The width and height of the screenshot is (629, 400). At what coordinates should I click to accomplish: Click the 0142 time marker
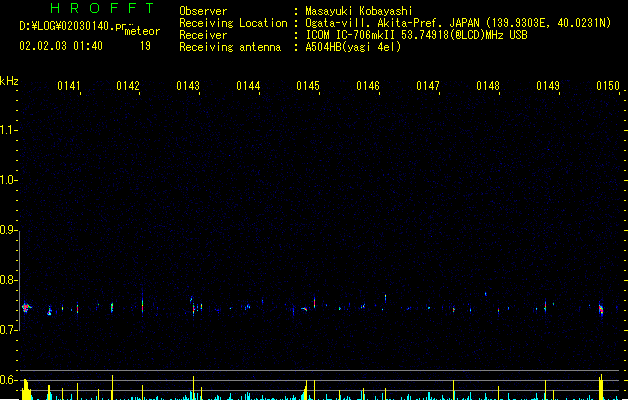[128, 86]
